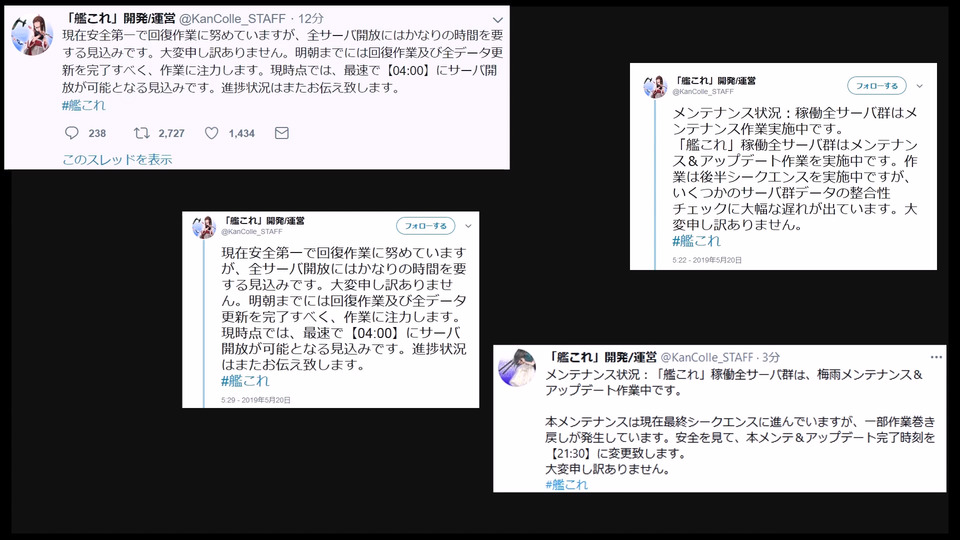This screenshot has height=540, width=960.
Task: Click #艦これ hashtag in the top-left tweet
Action: coord(84,105)
